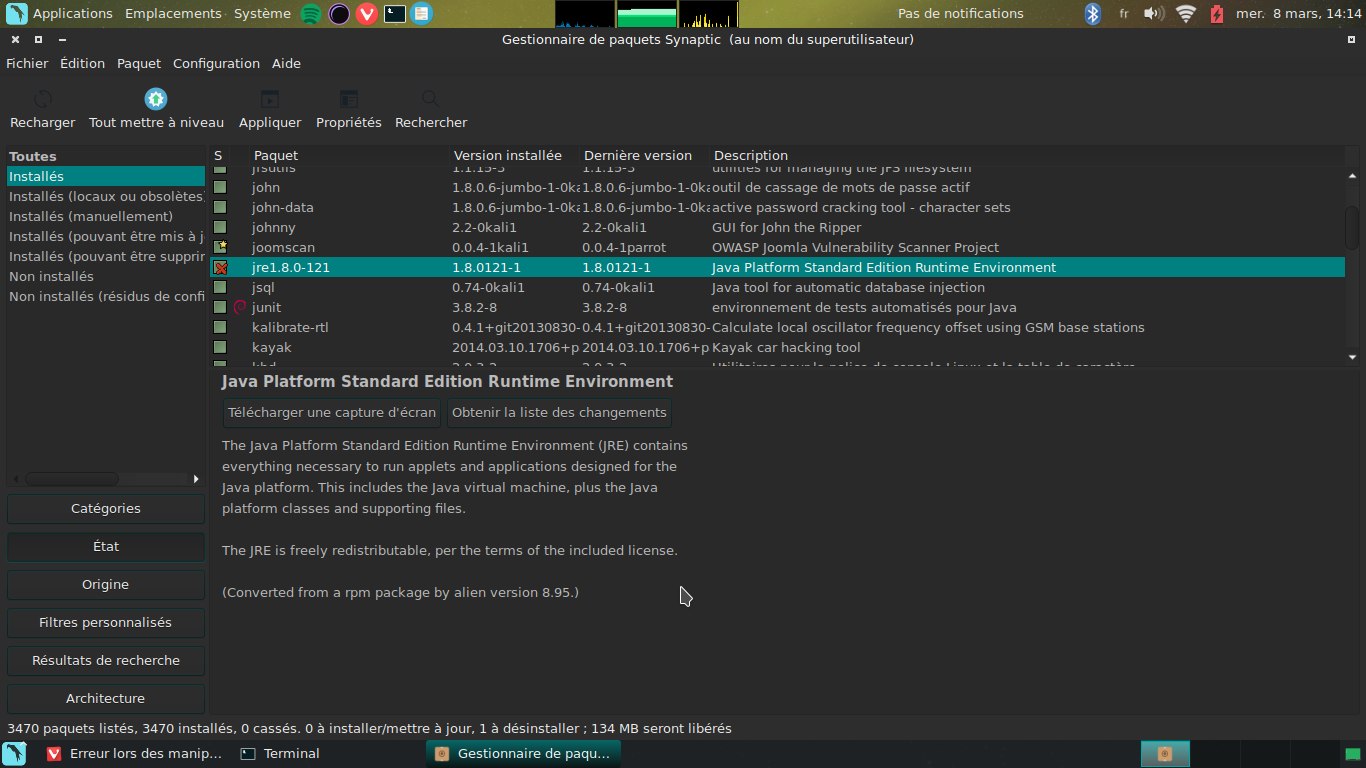Click the package list vertical scrollbar thumb

click(x=1353, y=227)
